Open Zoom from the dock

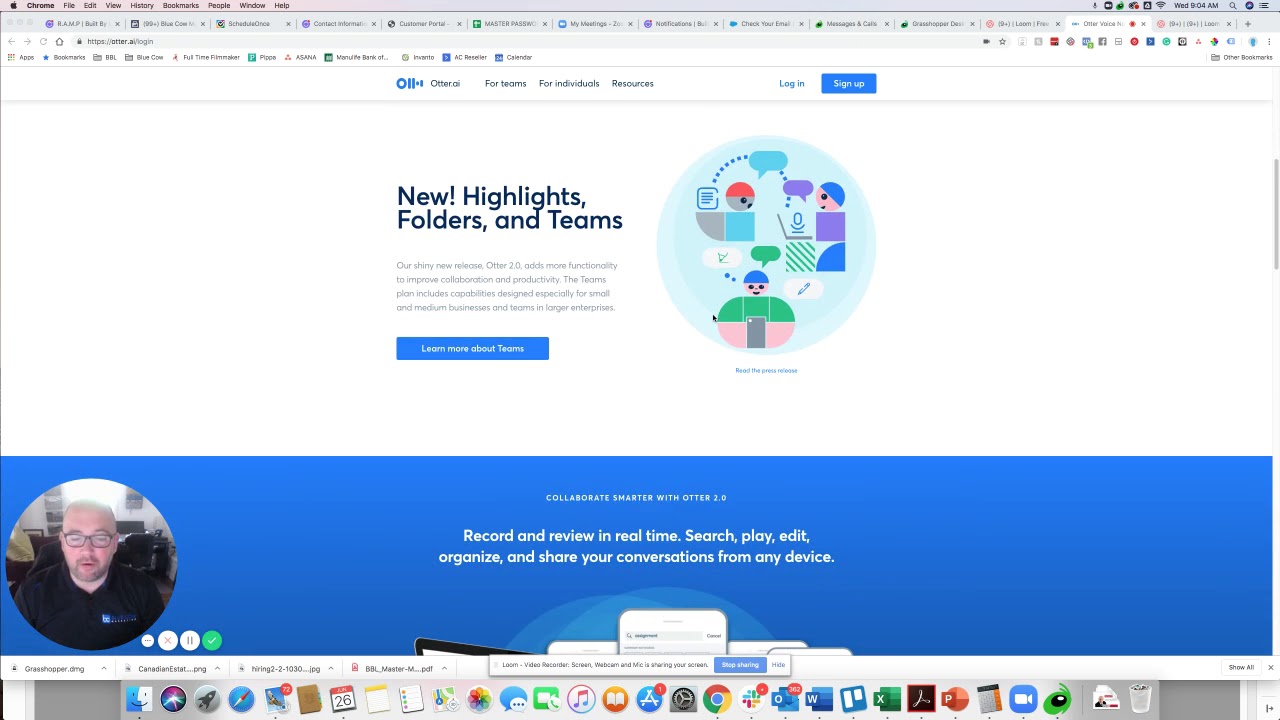pyautogui.click(x=1023, y=699)
